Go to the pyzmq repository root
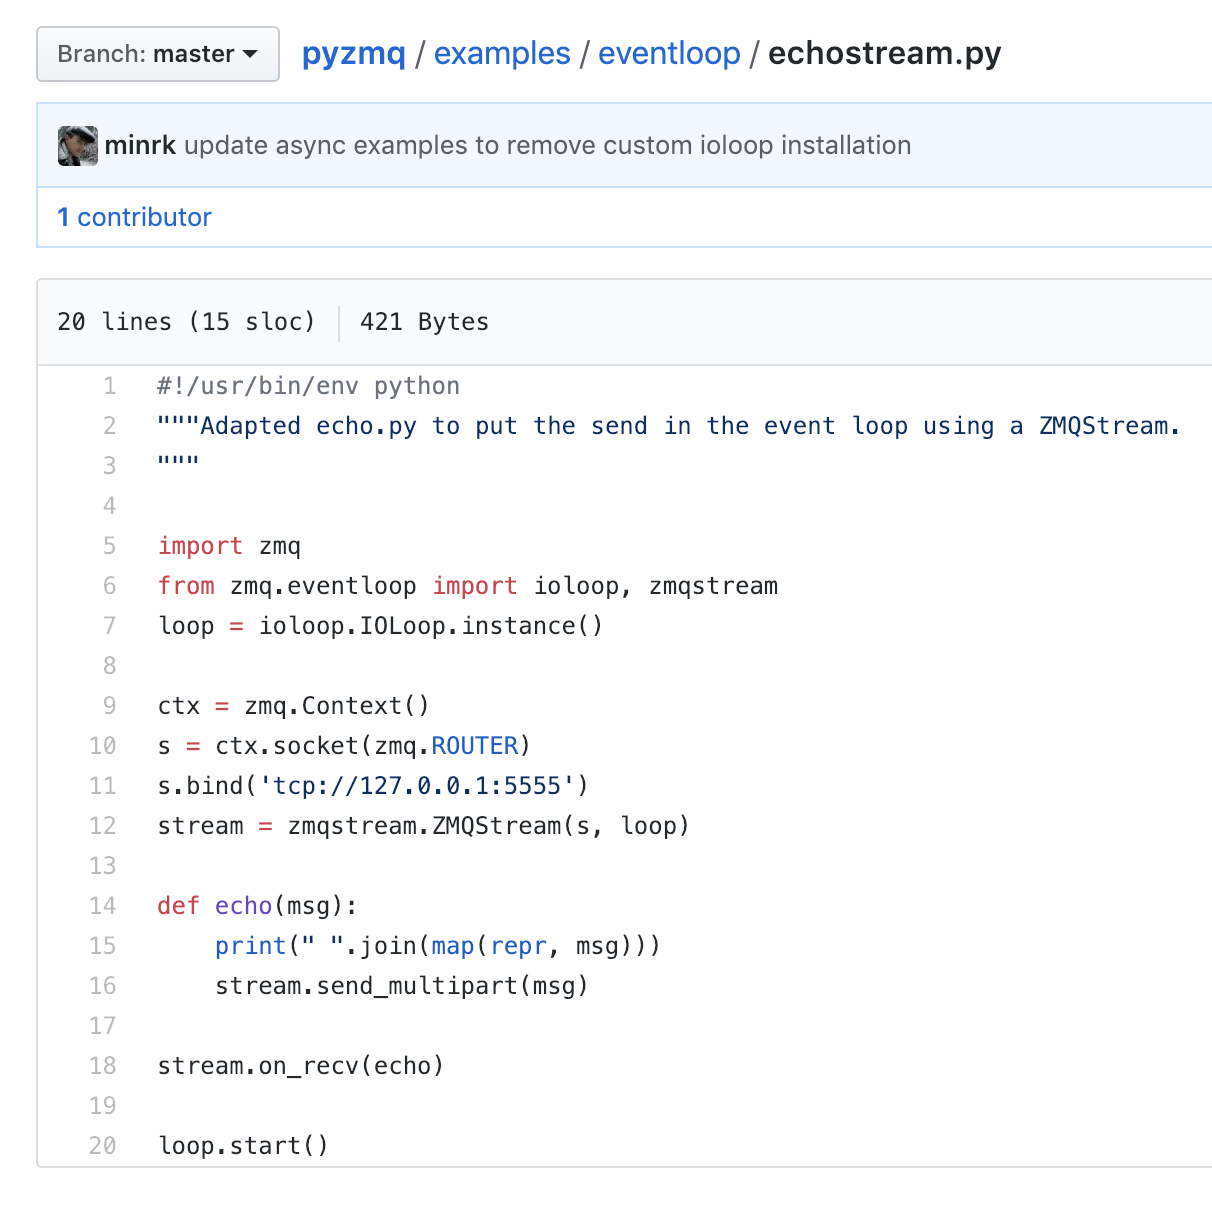The width and height of the screenshot is (1212, 1214). 354,53
